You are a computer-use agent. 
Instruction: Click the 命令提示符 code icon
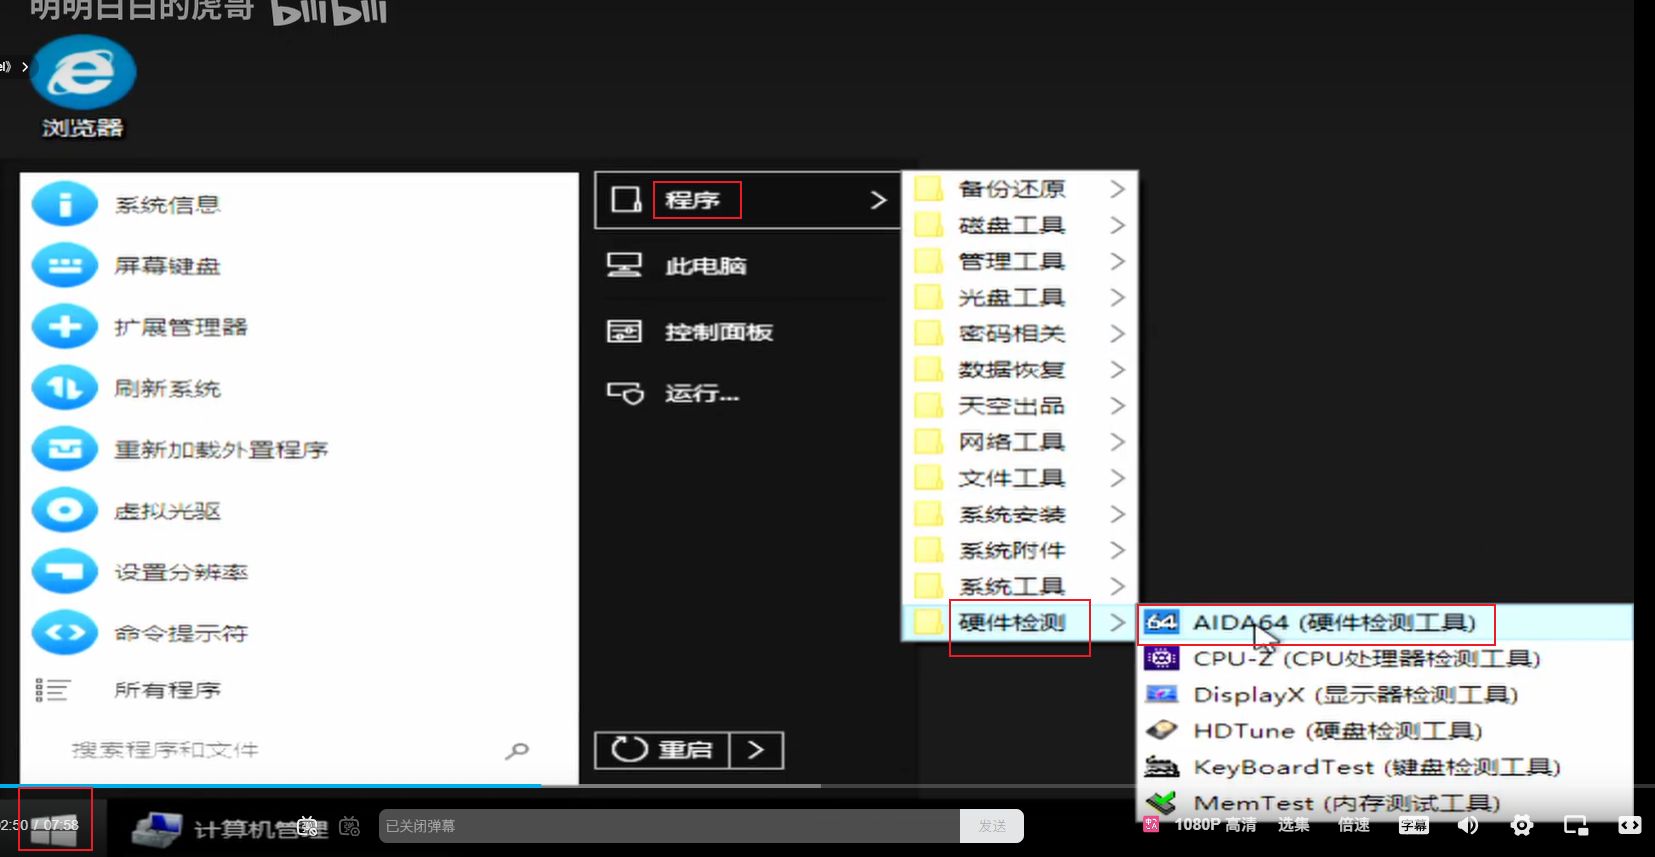tap(65, 632)
